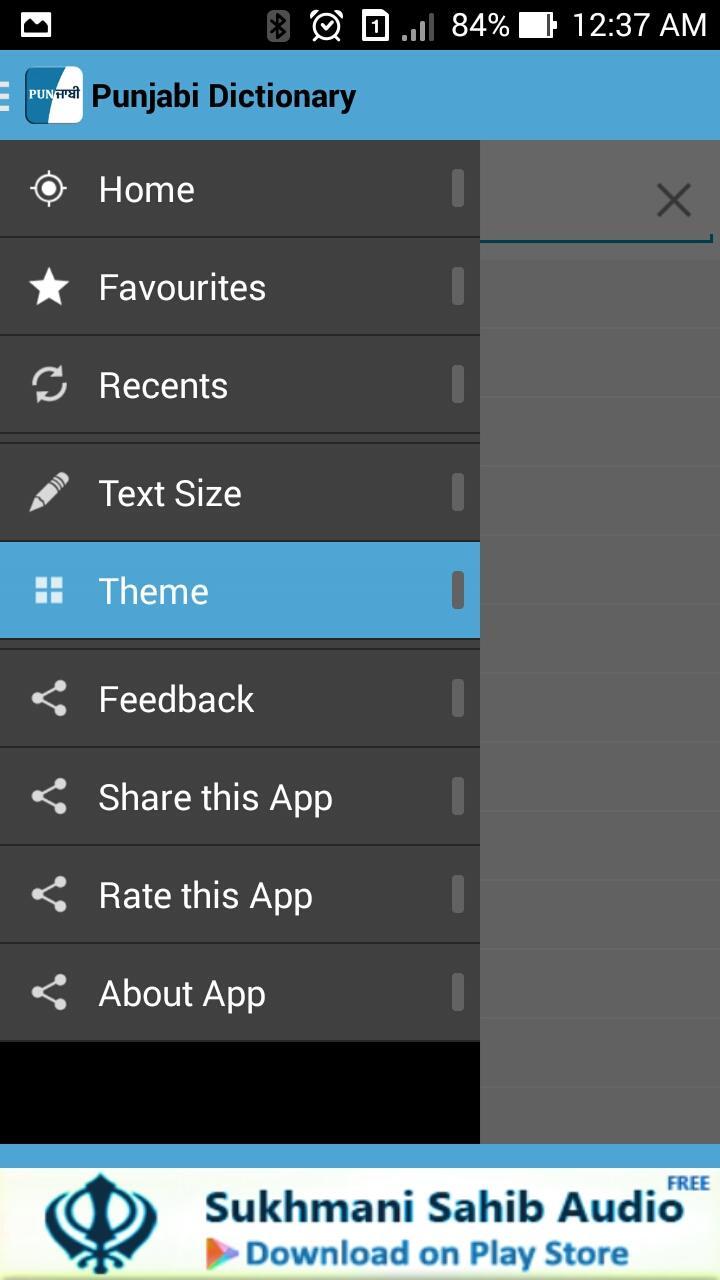Clear search with the X icon
Screen dimensions: 720x1280
click(x=674, y=200)
